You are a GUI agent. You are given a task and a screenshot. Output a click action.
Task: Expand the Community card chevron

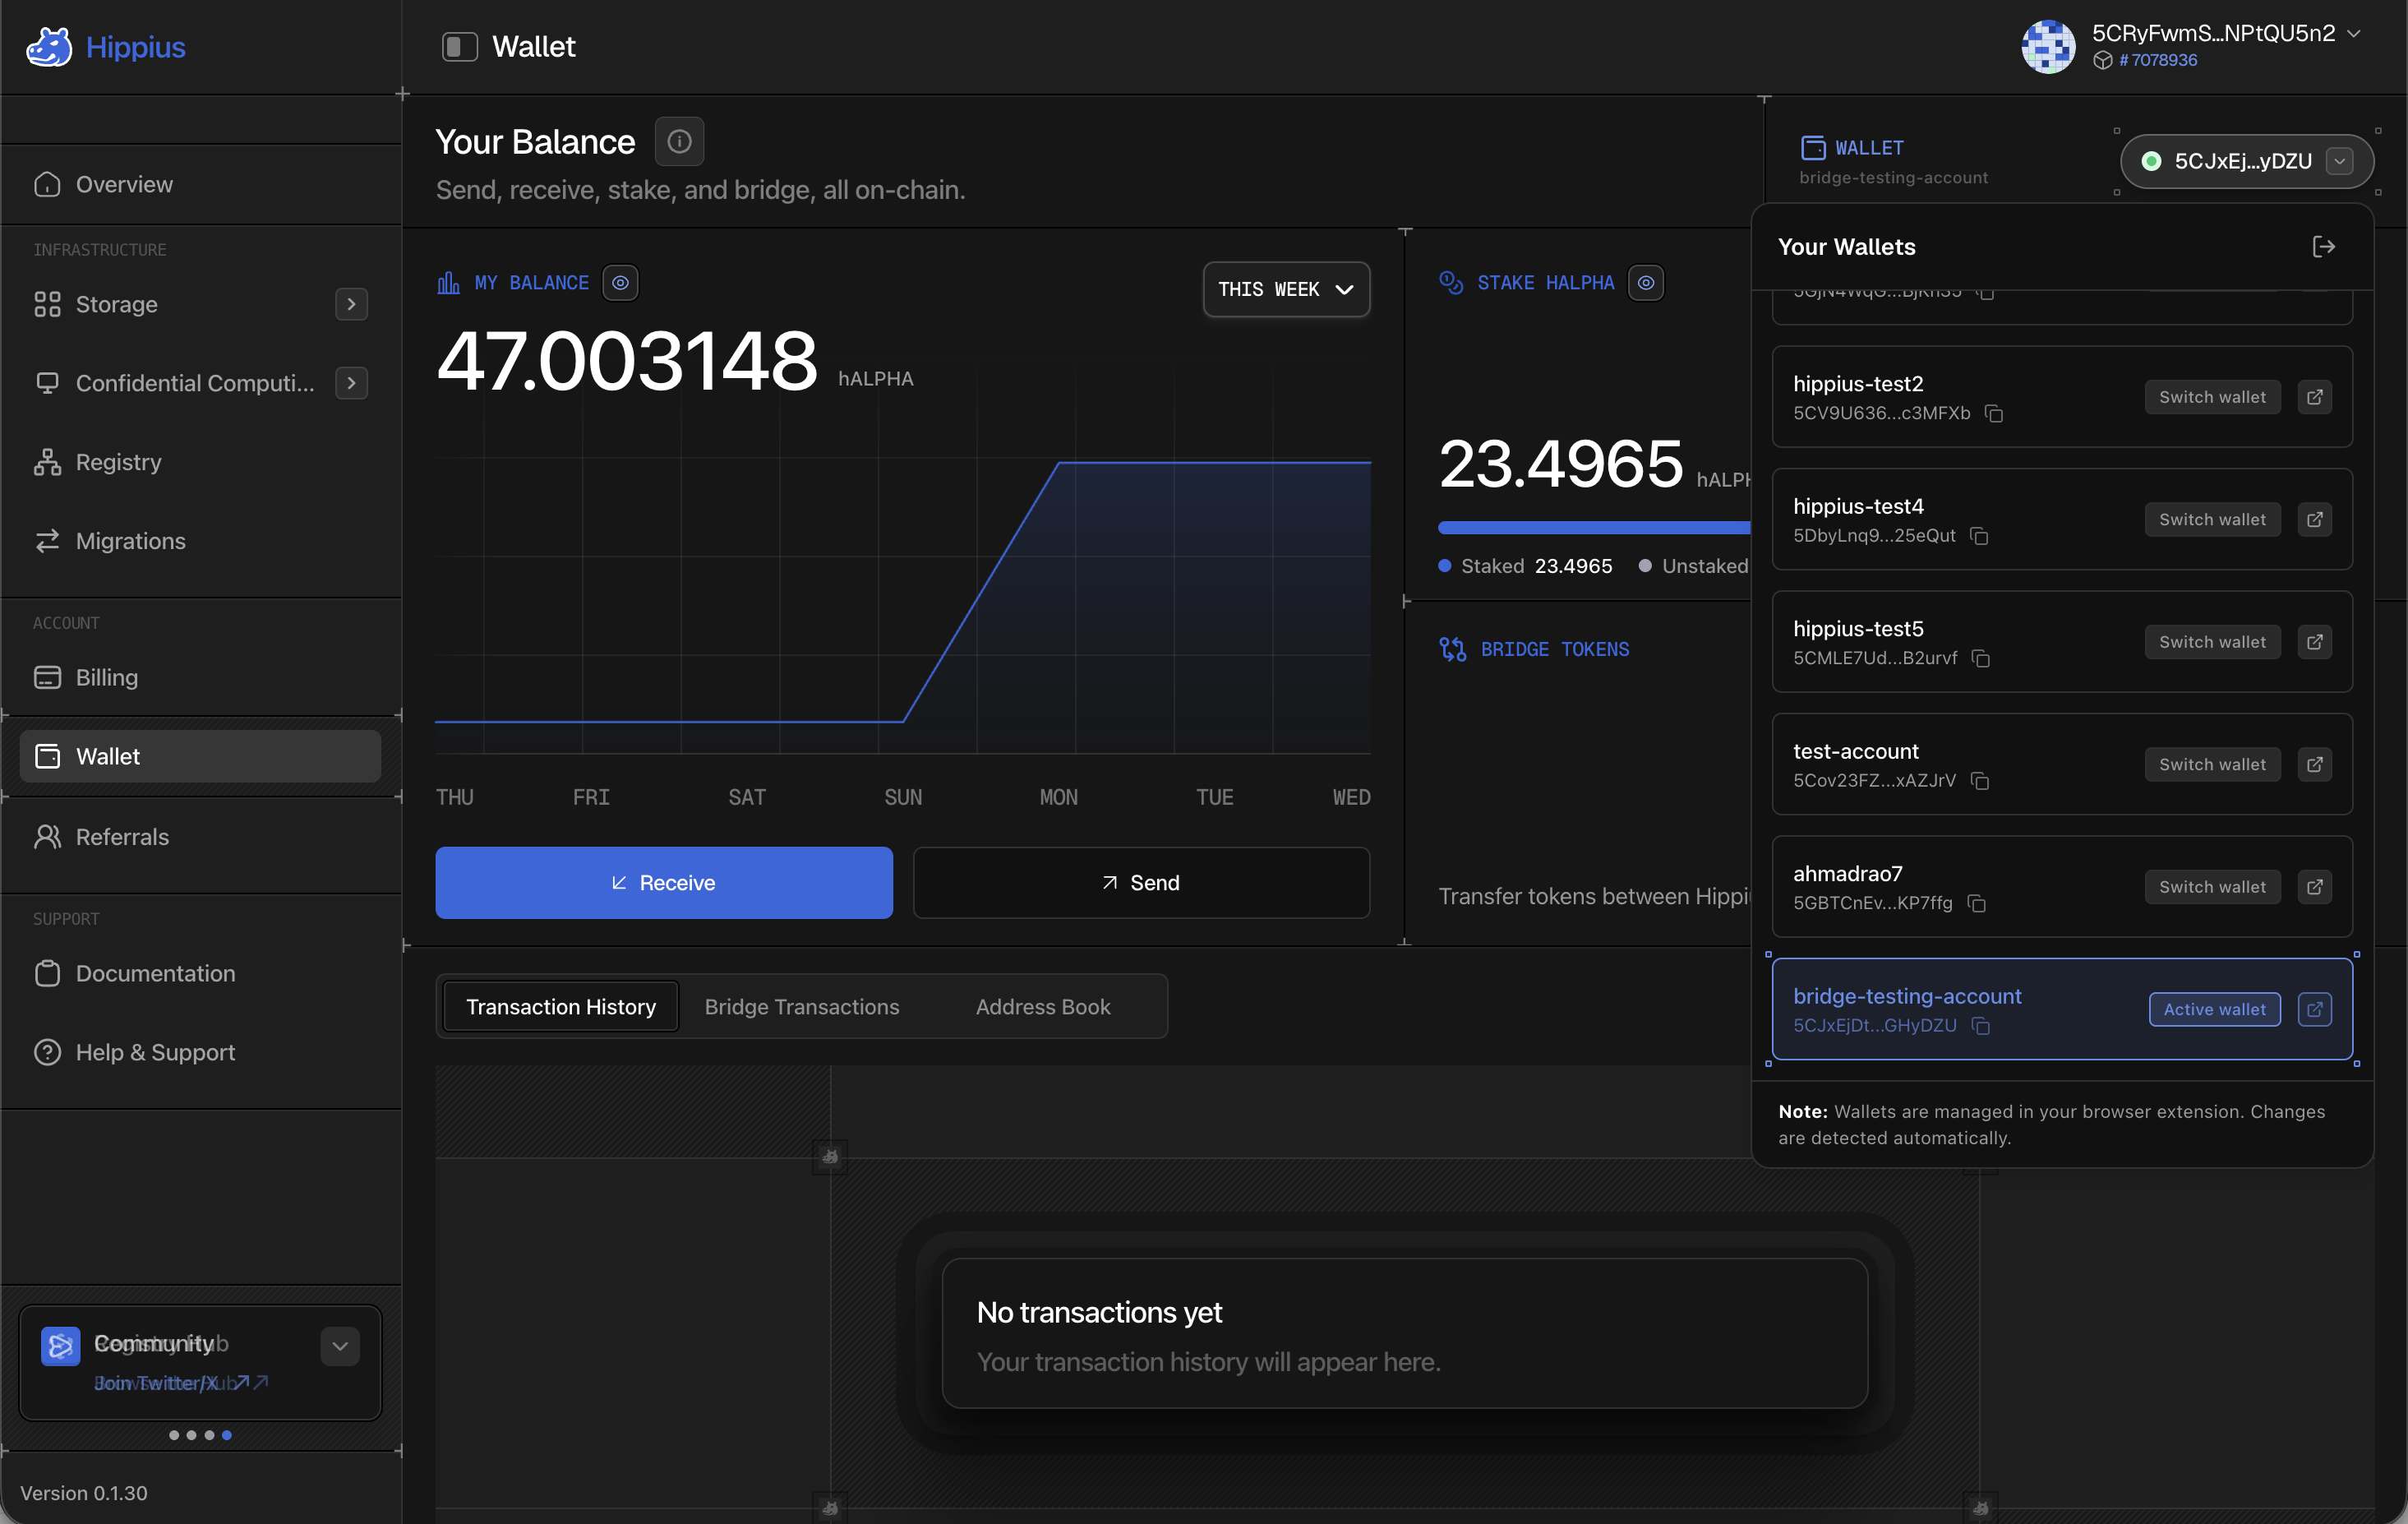click(x=340, y=1346)
